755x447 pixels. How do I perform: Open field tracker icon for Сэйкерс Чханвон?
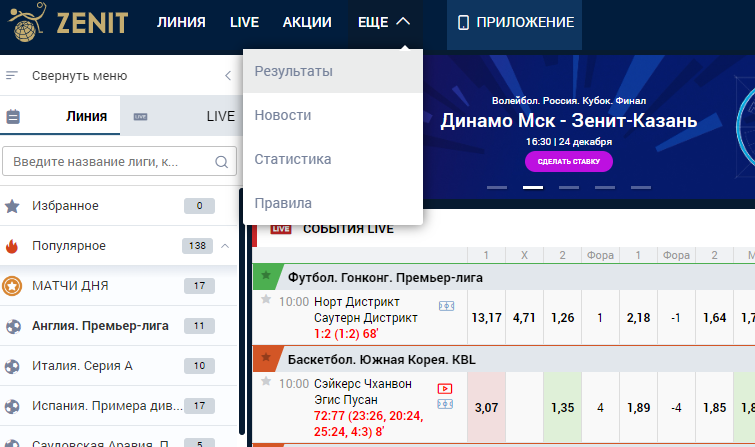[445, 404]
